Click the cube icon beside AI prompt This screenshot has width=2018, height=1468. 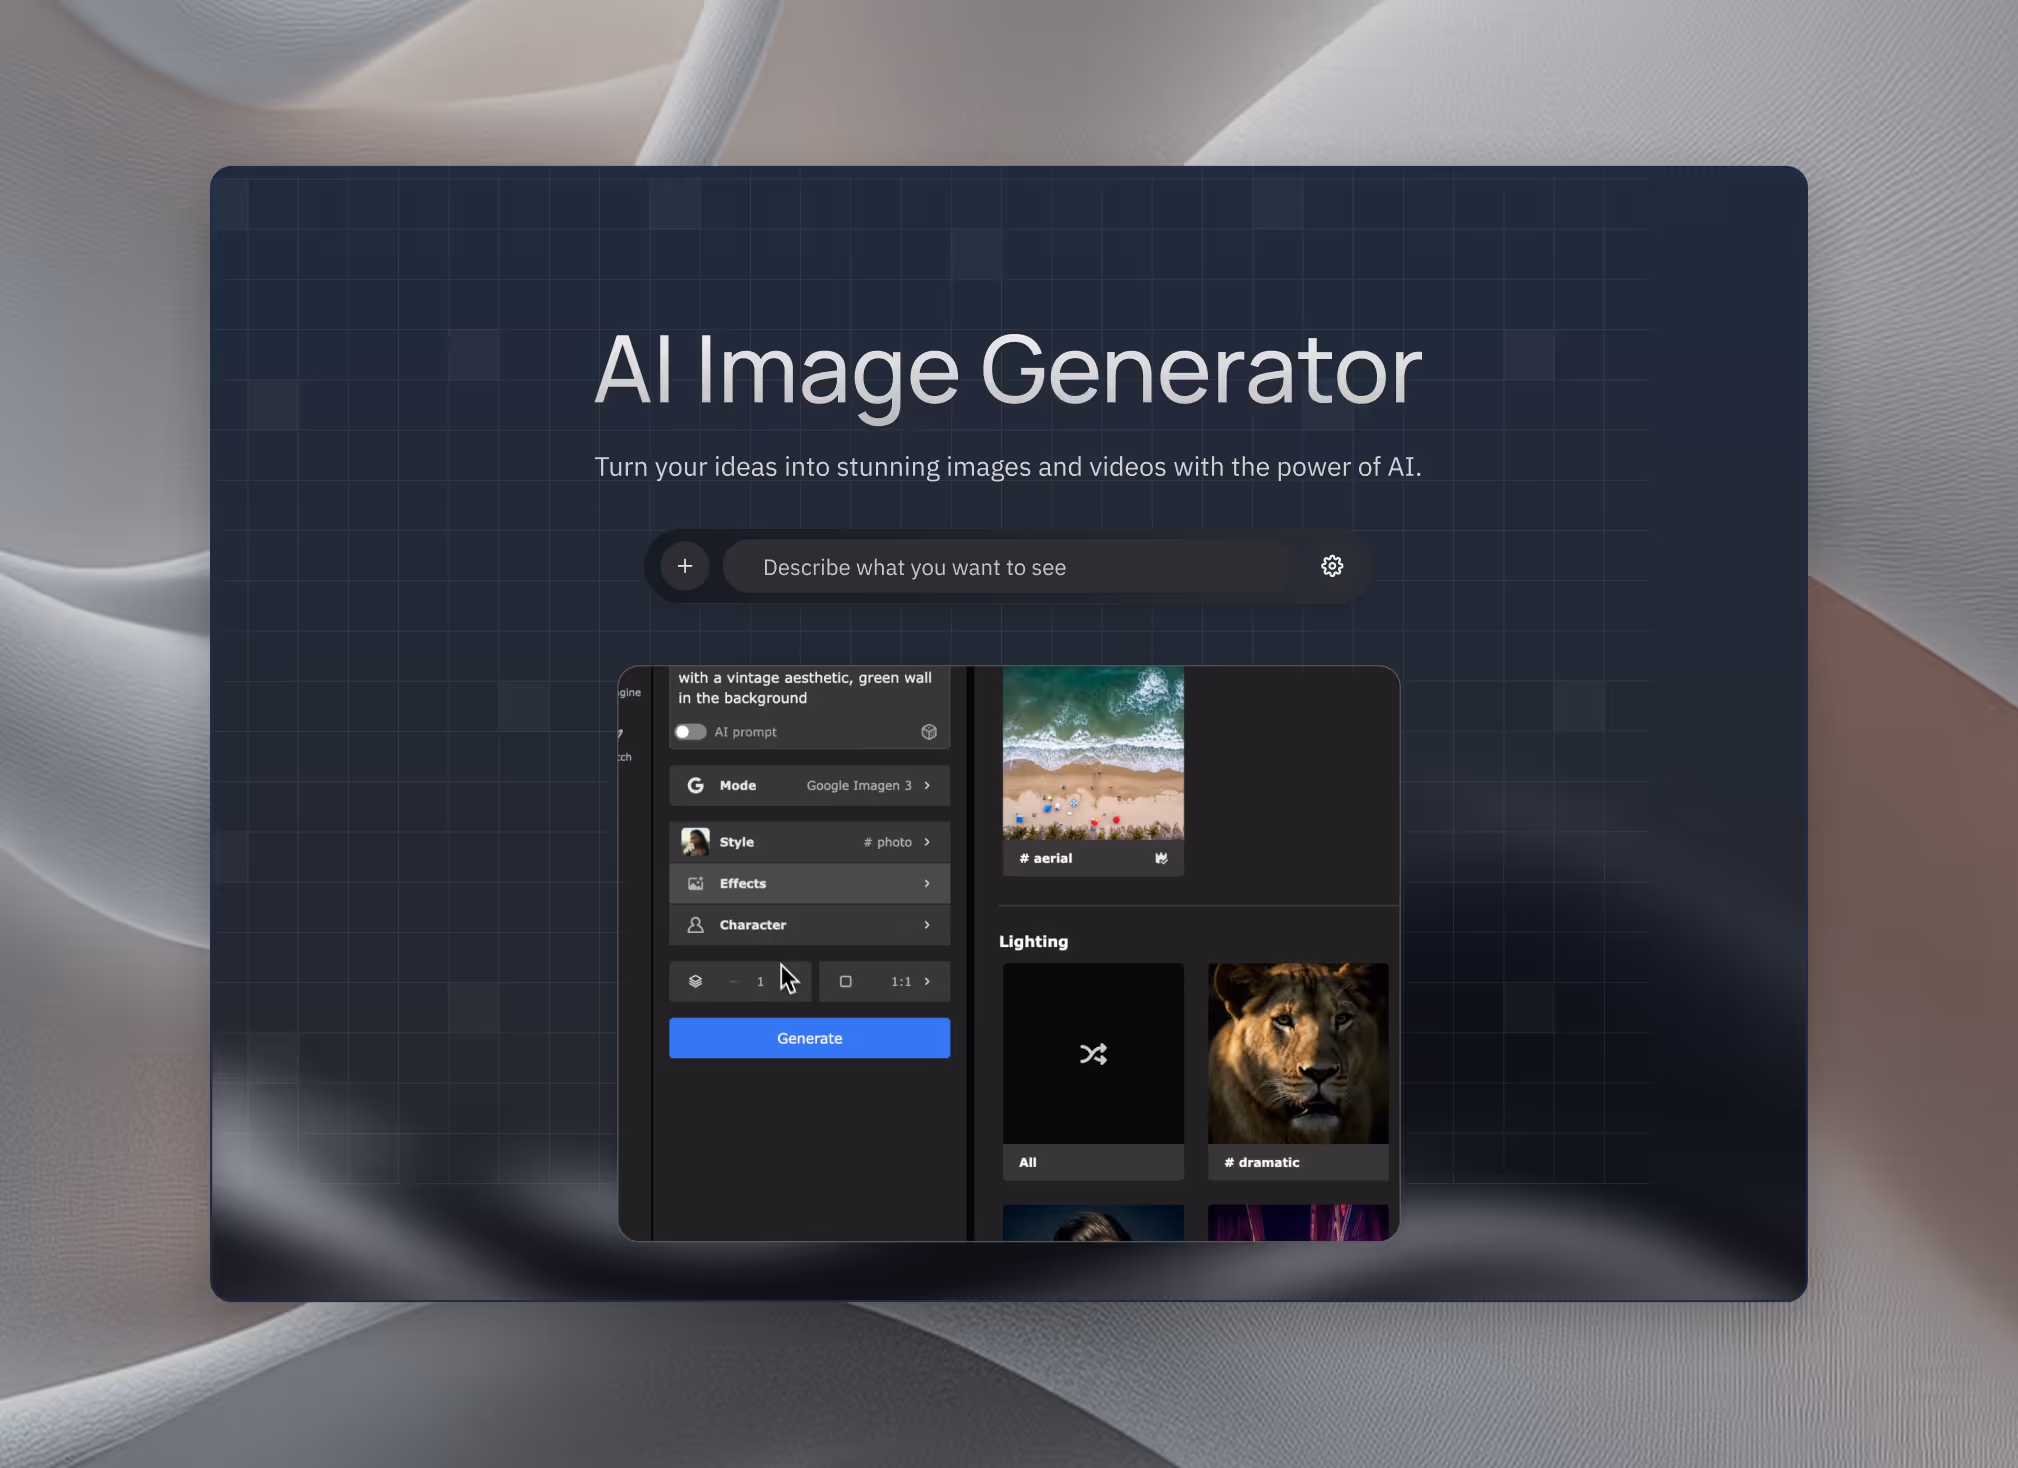point(929,732)
